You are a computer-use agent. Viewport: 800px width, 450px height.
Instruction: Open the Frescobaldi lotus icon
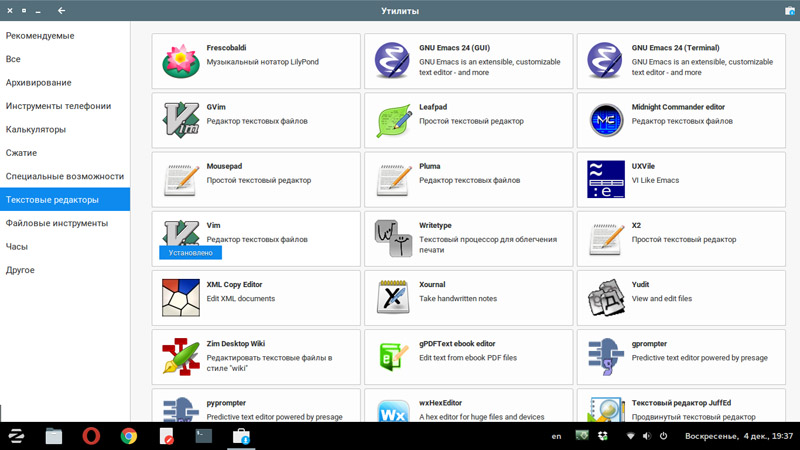(x=181, y=61)
